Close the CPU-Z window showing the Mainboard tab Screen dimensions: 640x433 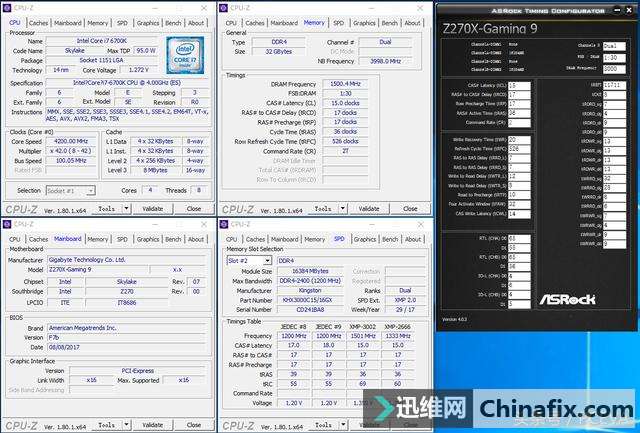point(204,224)
